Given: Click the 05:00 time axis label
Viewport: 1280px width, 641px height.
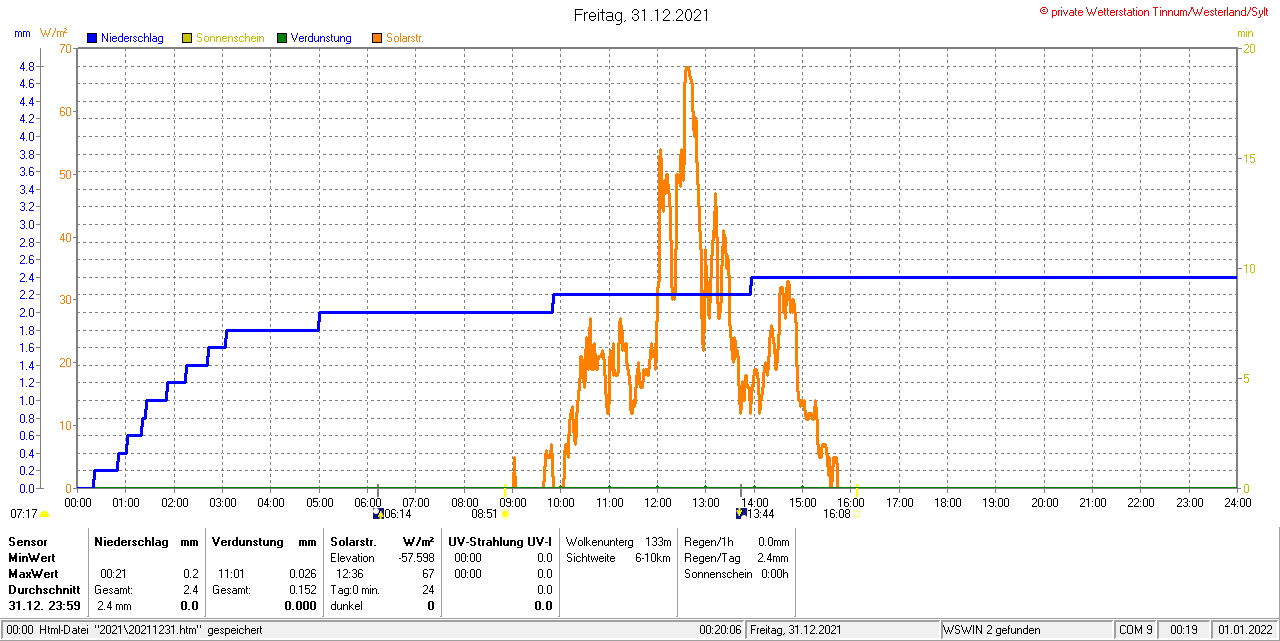Looking at the screenshot, I should [319, 502].
